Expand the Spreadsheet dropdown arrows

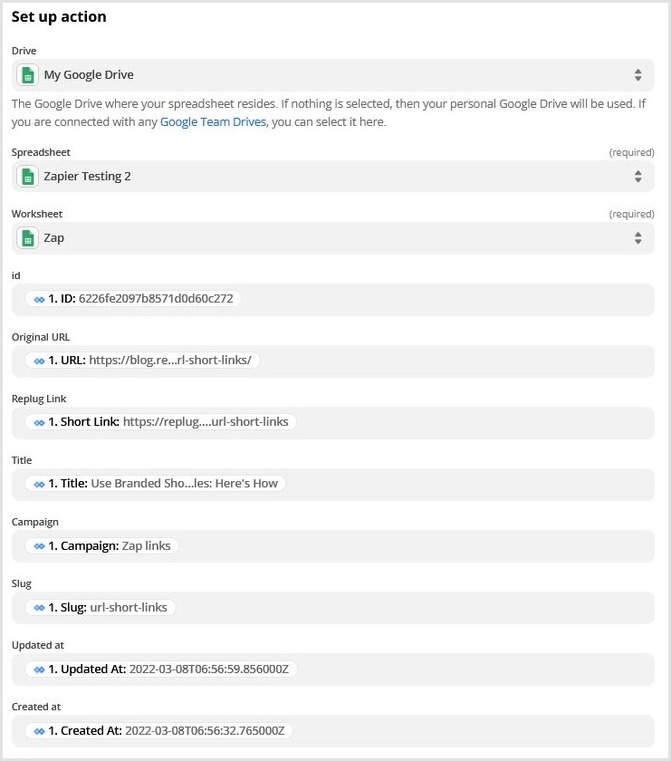tap(638, 176)
